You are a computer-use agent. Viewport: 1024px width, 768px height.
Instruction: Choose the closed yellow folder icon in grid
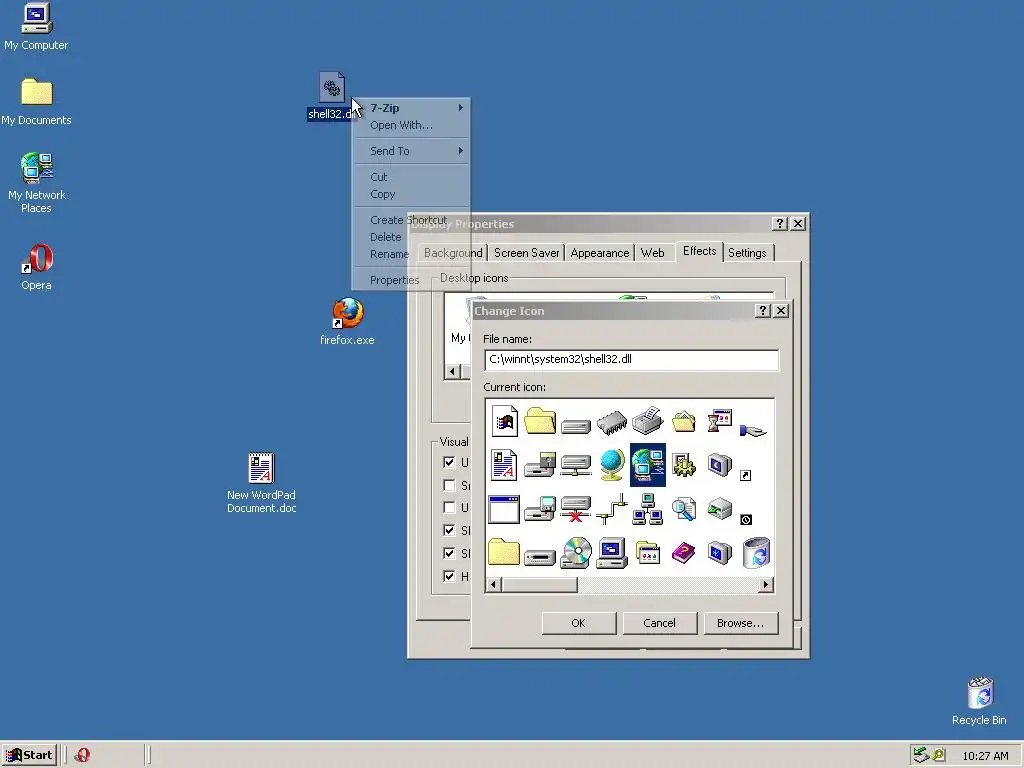(x=504, y=552)
